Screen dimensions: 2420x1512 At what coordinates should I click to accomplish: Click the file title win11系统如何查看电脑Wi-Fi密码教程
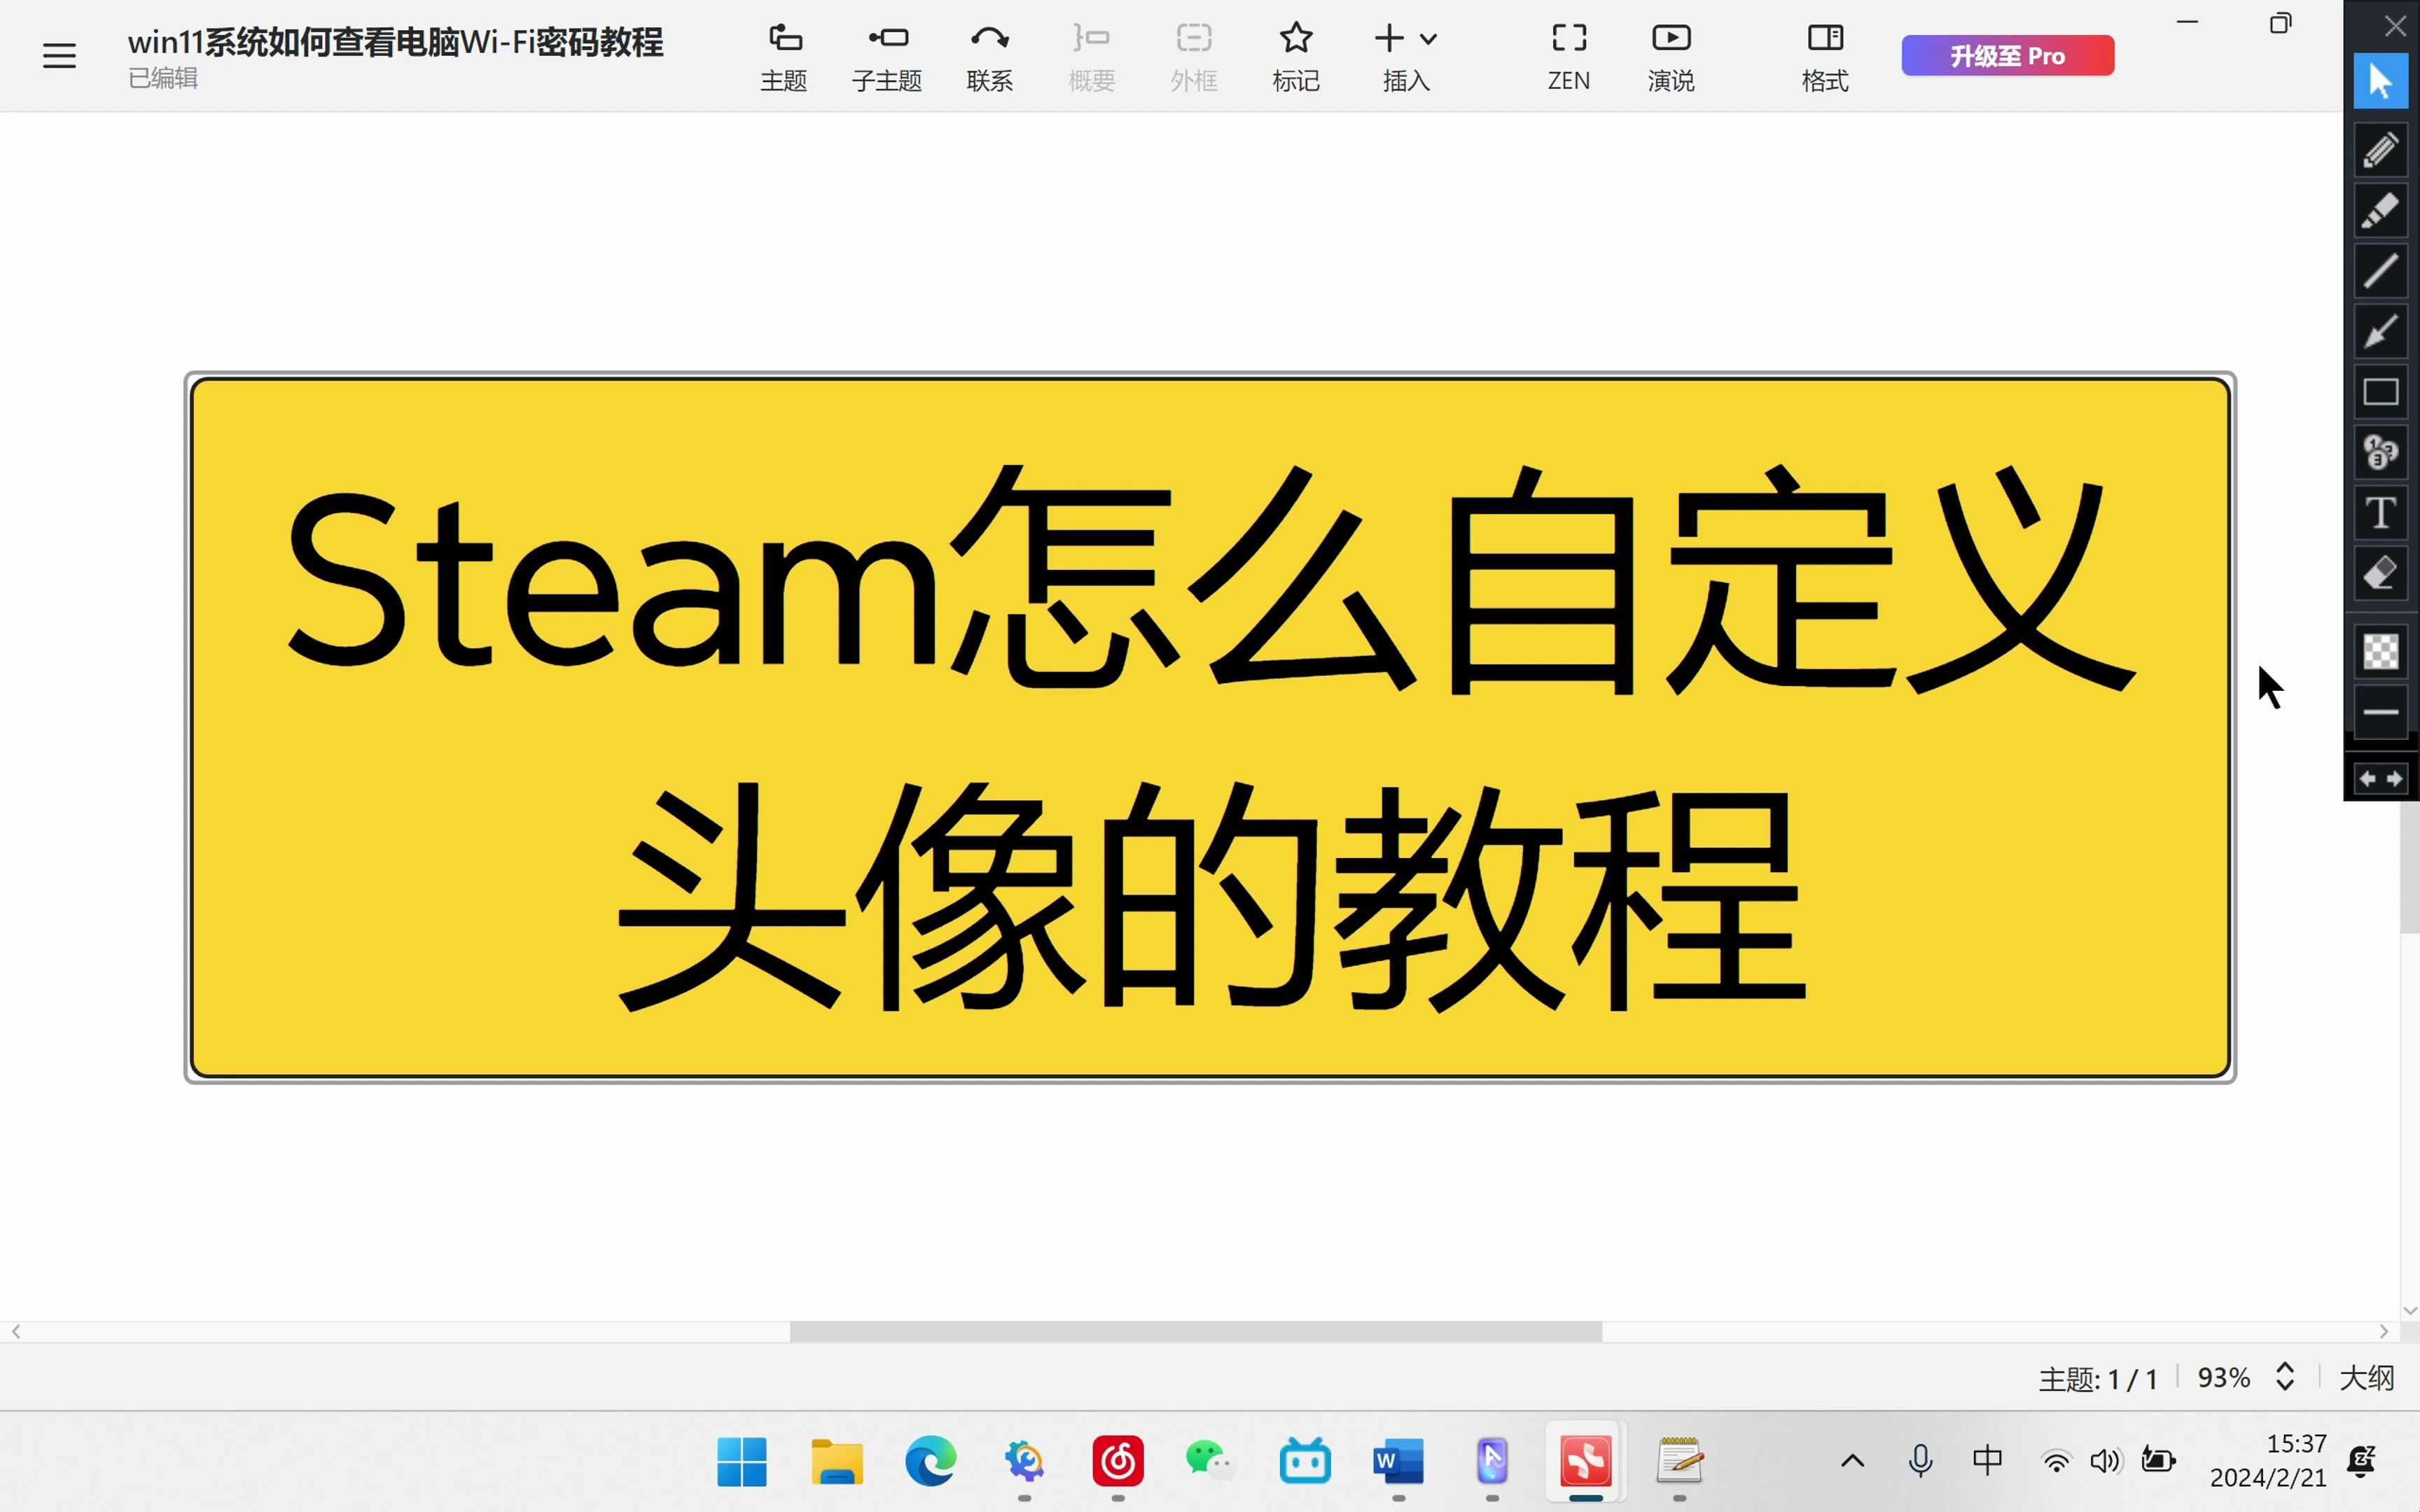[395, 42]
